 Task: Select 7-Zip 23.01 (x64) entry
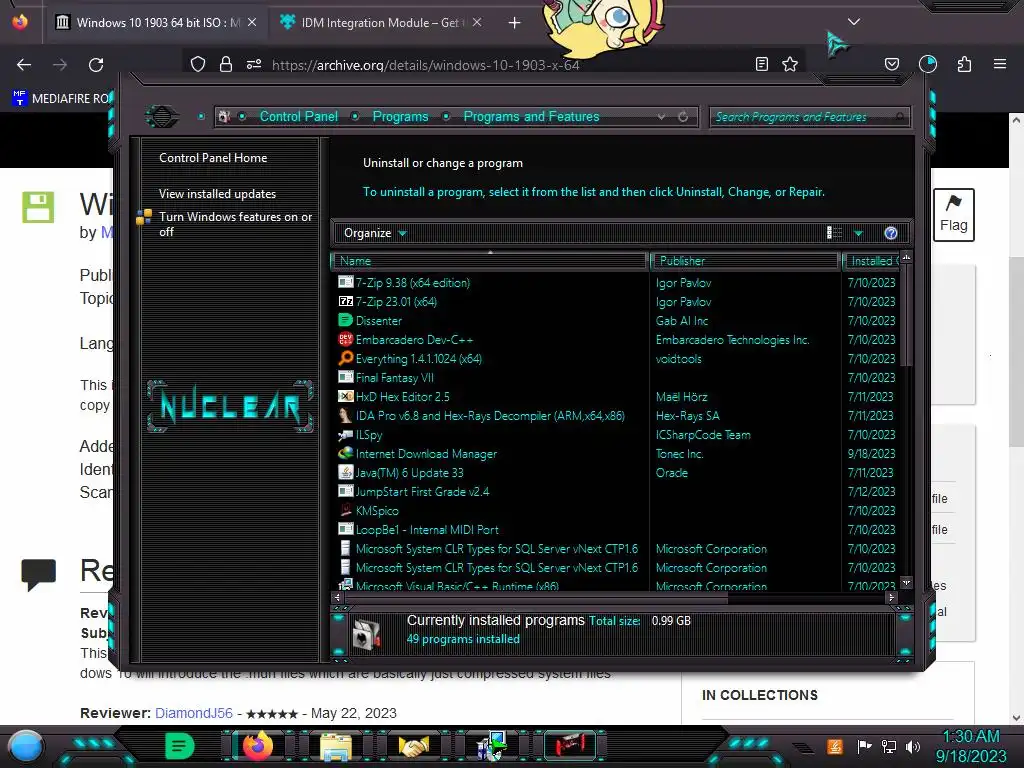click(396, 302)
